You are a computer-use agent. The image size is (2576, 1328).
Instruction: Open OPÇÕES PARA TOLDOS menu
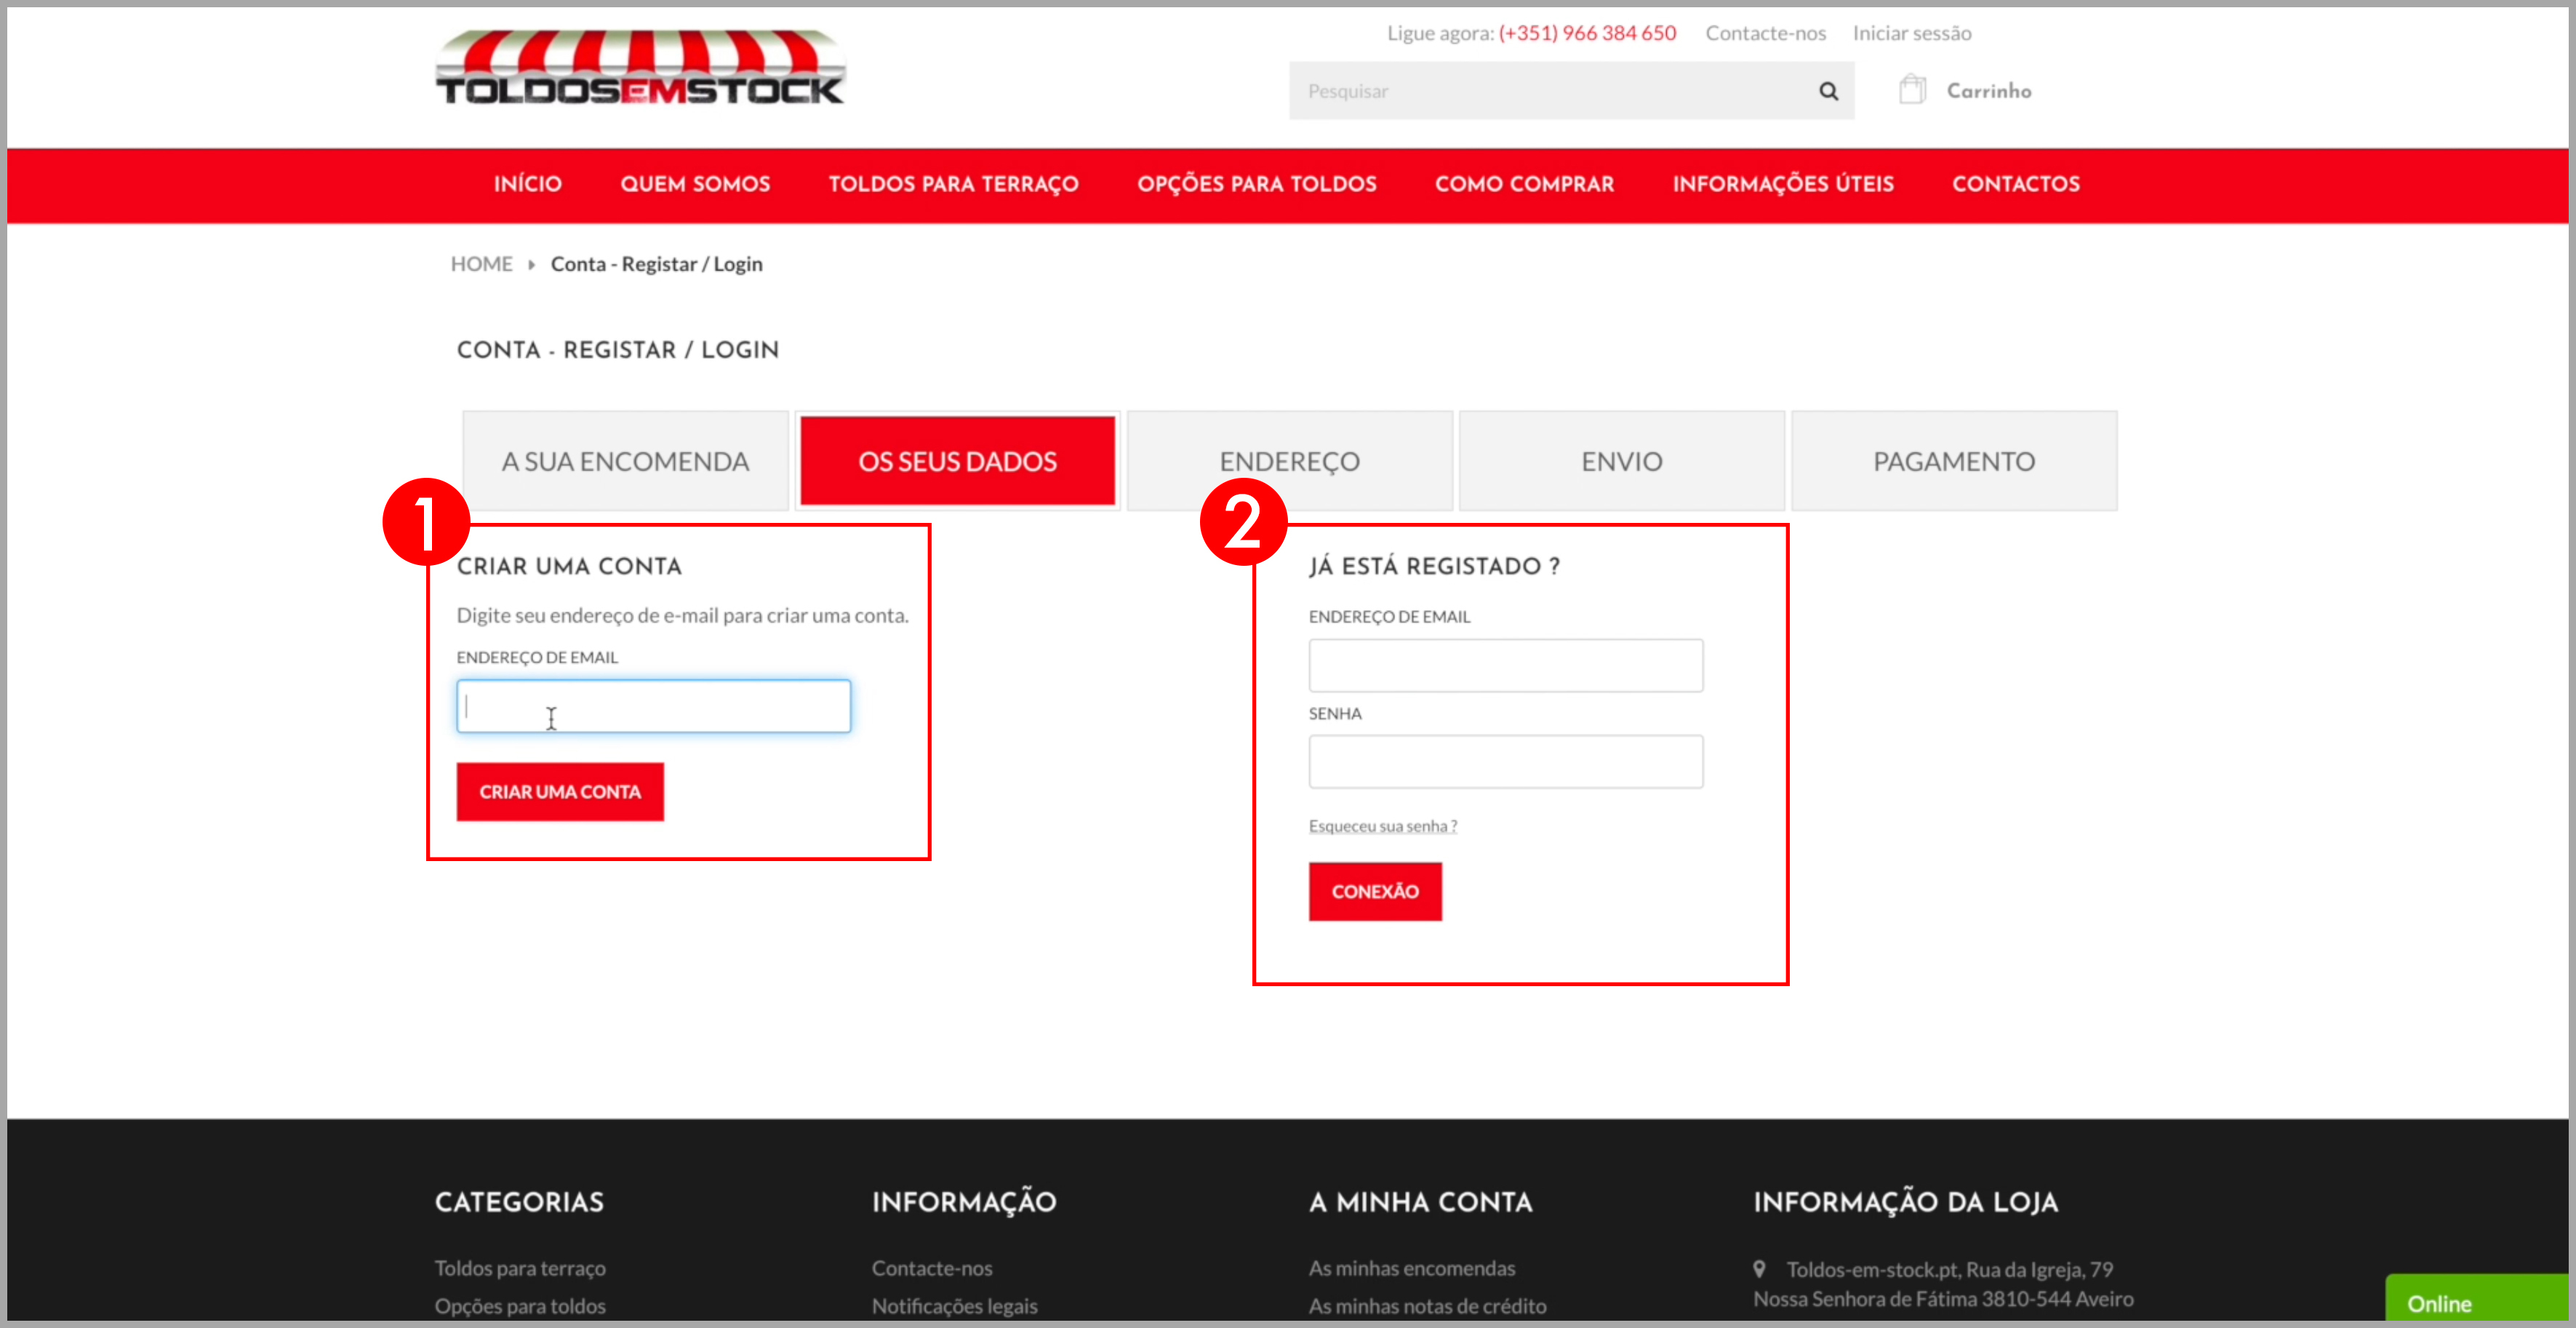[x=1257, y=184]
